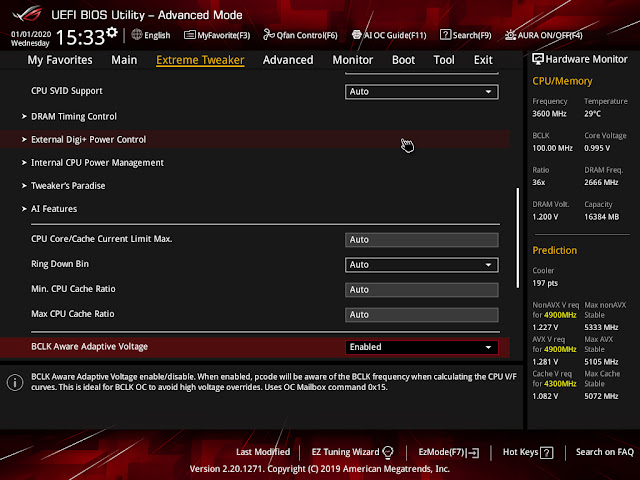The width and height of the screenshot is (640, 480).
Task: Click the ROG logo icon
Action: coord(28,13)
